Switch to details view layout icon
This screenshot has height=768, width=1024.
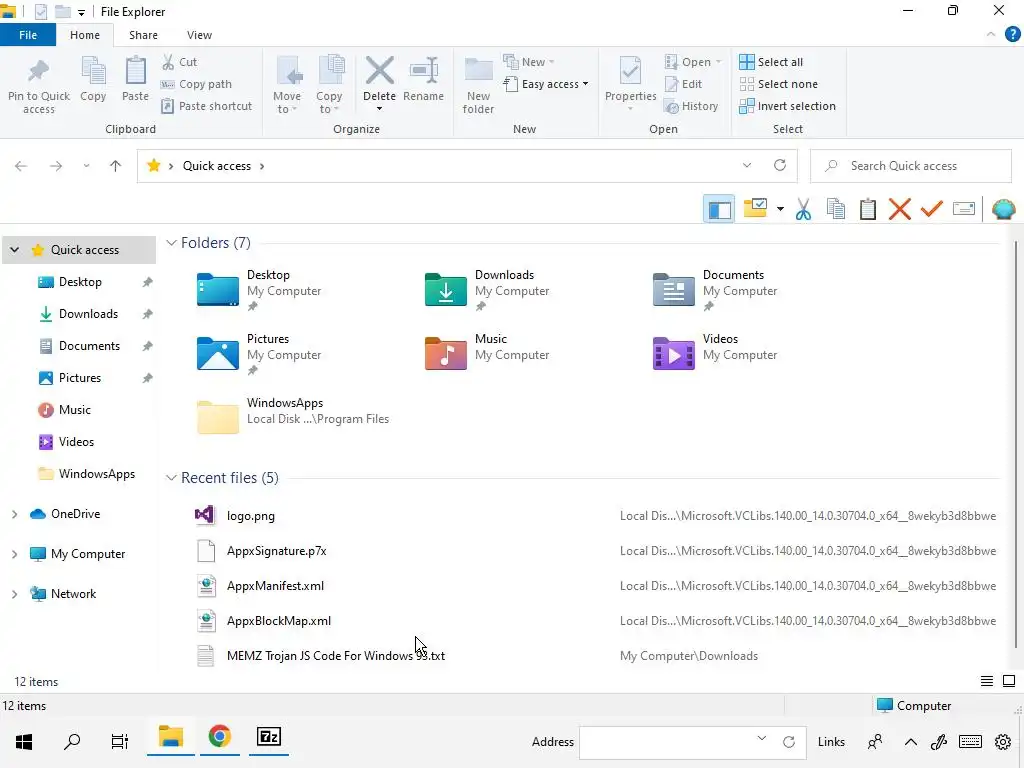pyautogui.click(x=987, y=681)
